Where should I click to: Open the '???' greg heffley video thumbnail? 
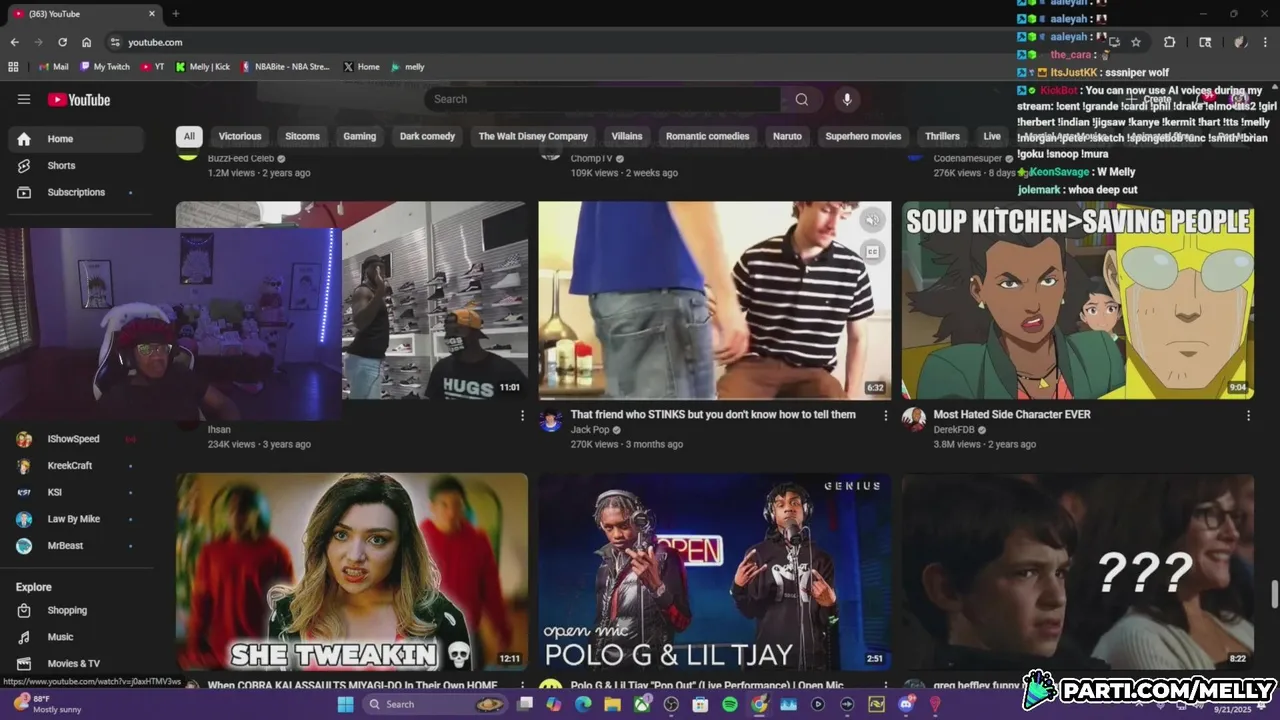tap(1078, 571)
